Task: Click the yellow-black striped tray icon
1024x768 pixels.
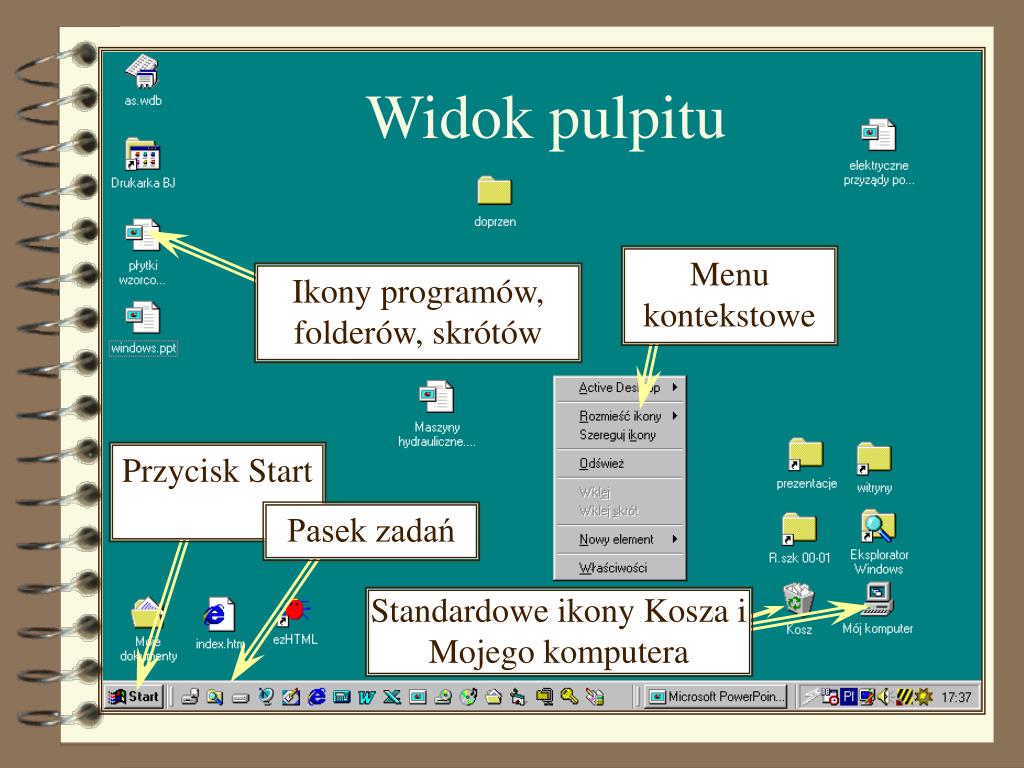Action: tap(905, 697)
